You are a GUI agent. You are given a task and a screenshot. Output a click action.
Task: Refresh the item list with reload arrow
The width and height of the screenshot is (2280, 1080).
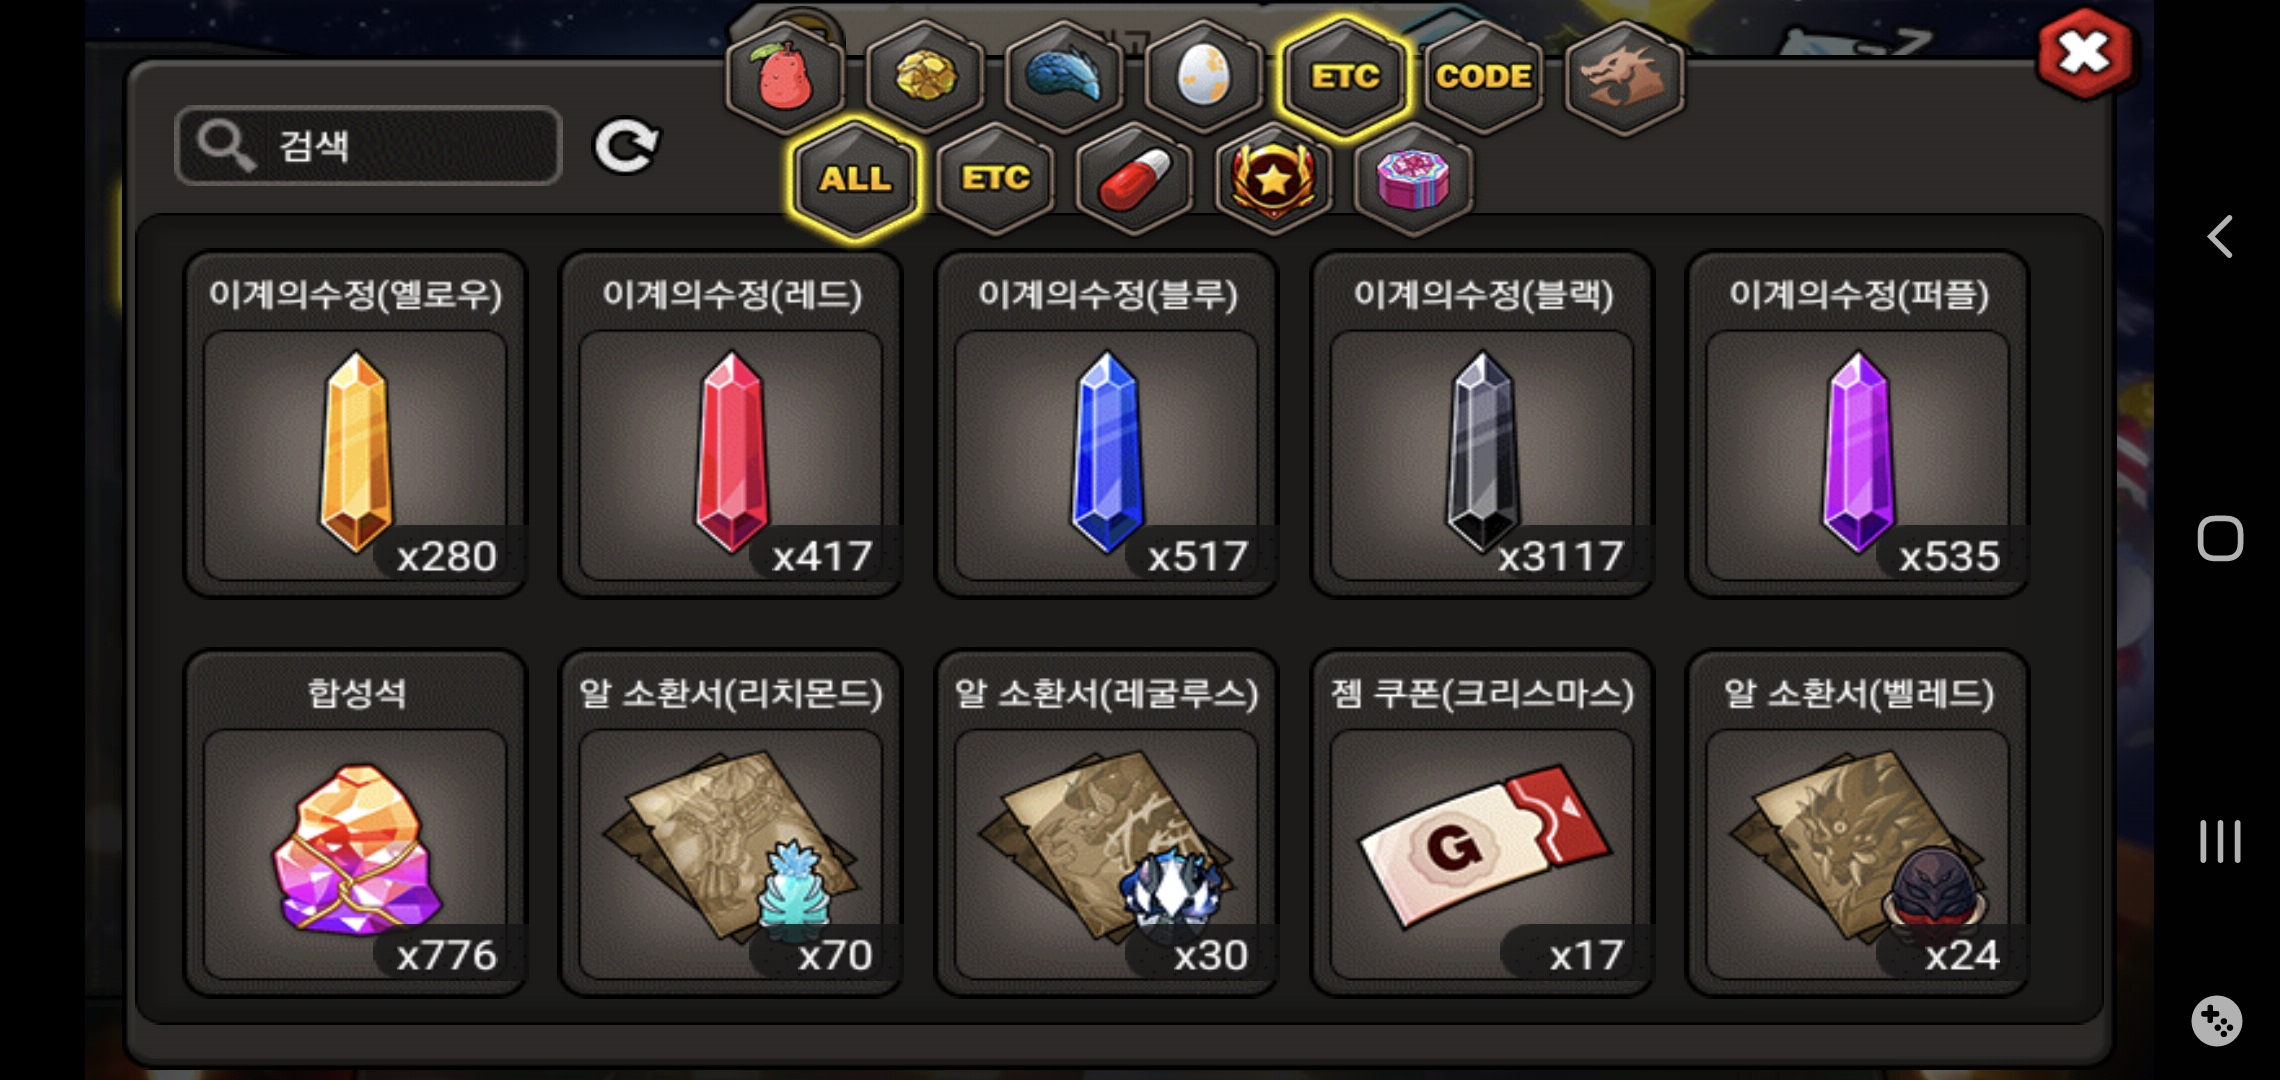(x=627, y=147)
